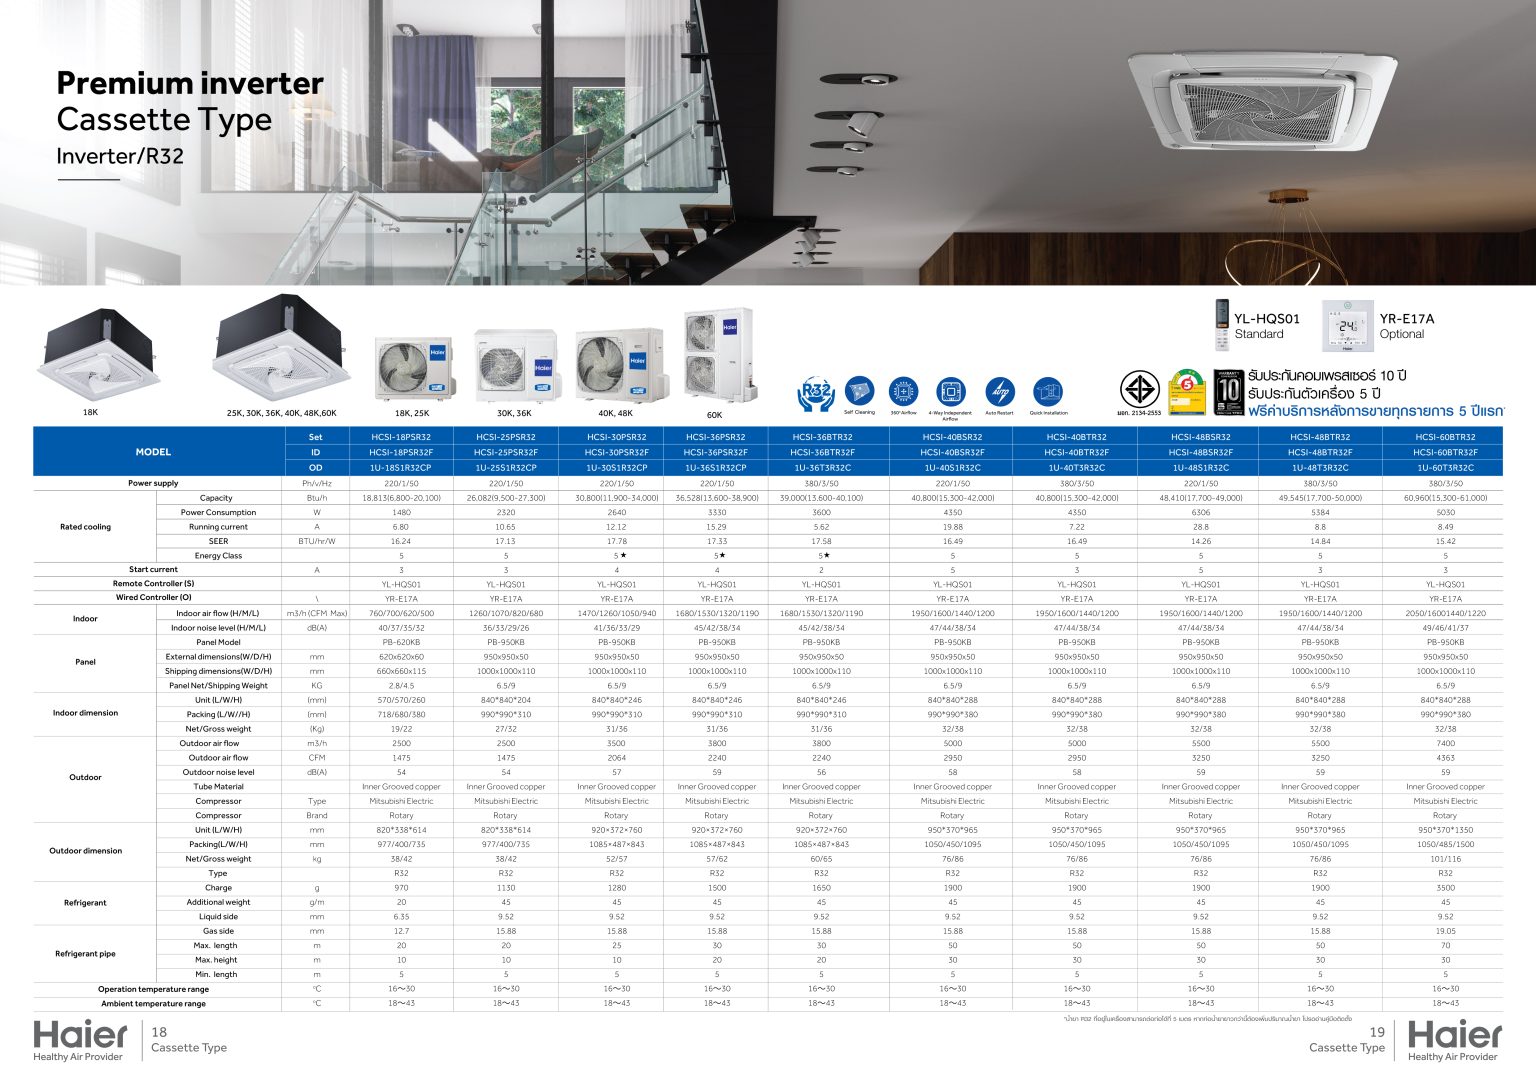The image size is (1536, 1086).
Task: Toggle the Energy Class 5-star cell
Action: 617,555
